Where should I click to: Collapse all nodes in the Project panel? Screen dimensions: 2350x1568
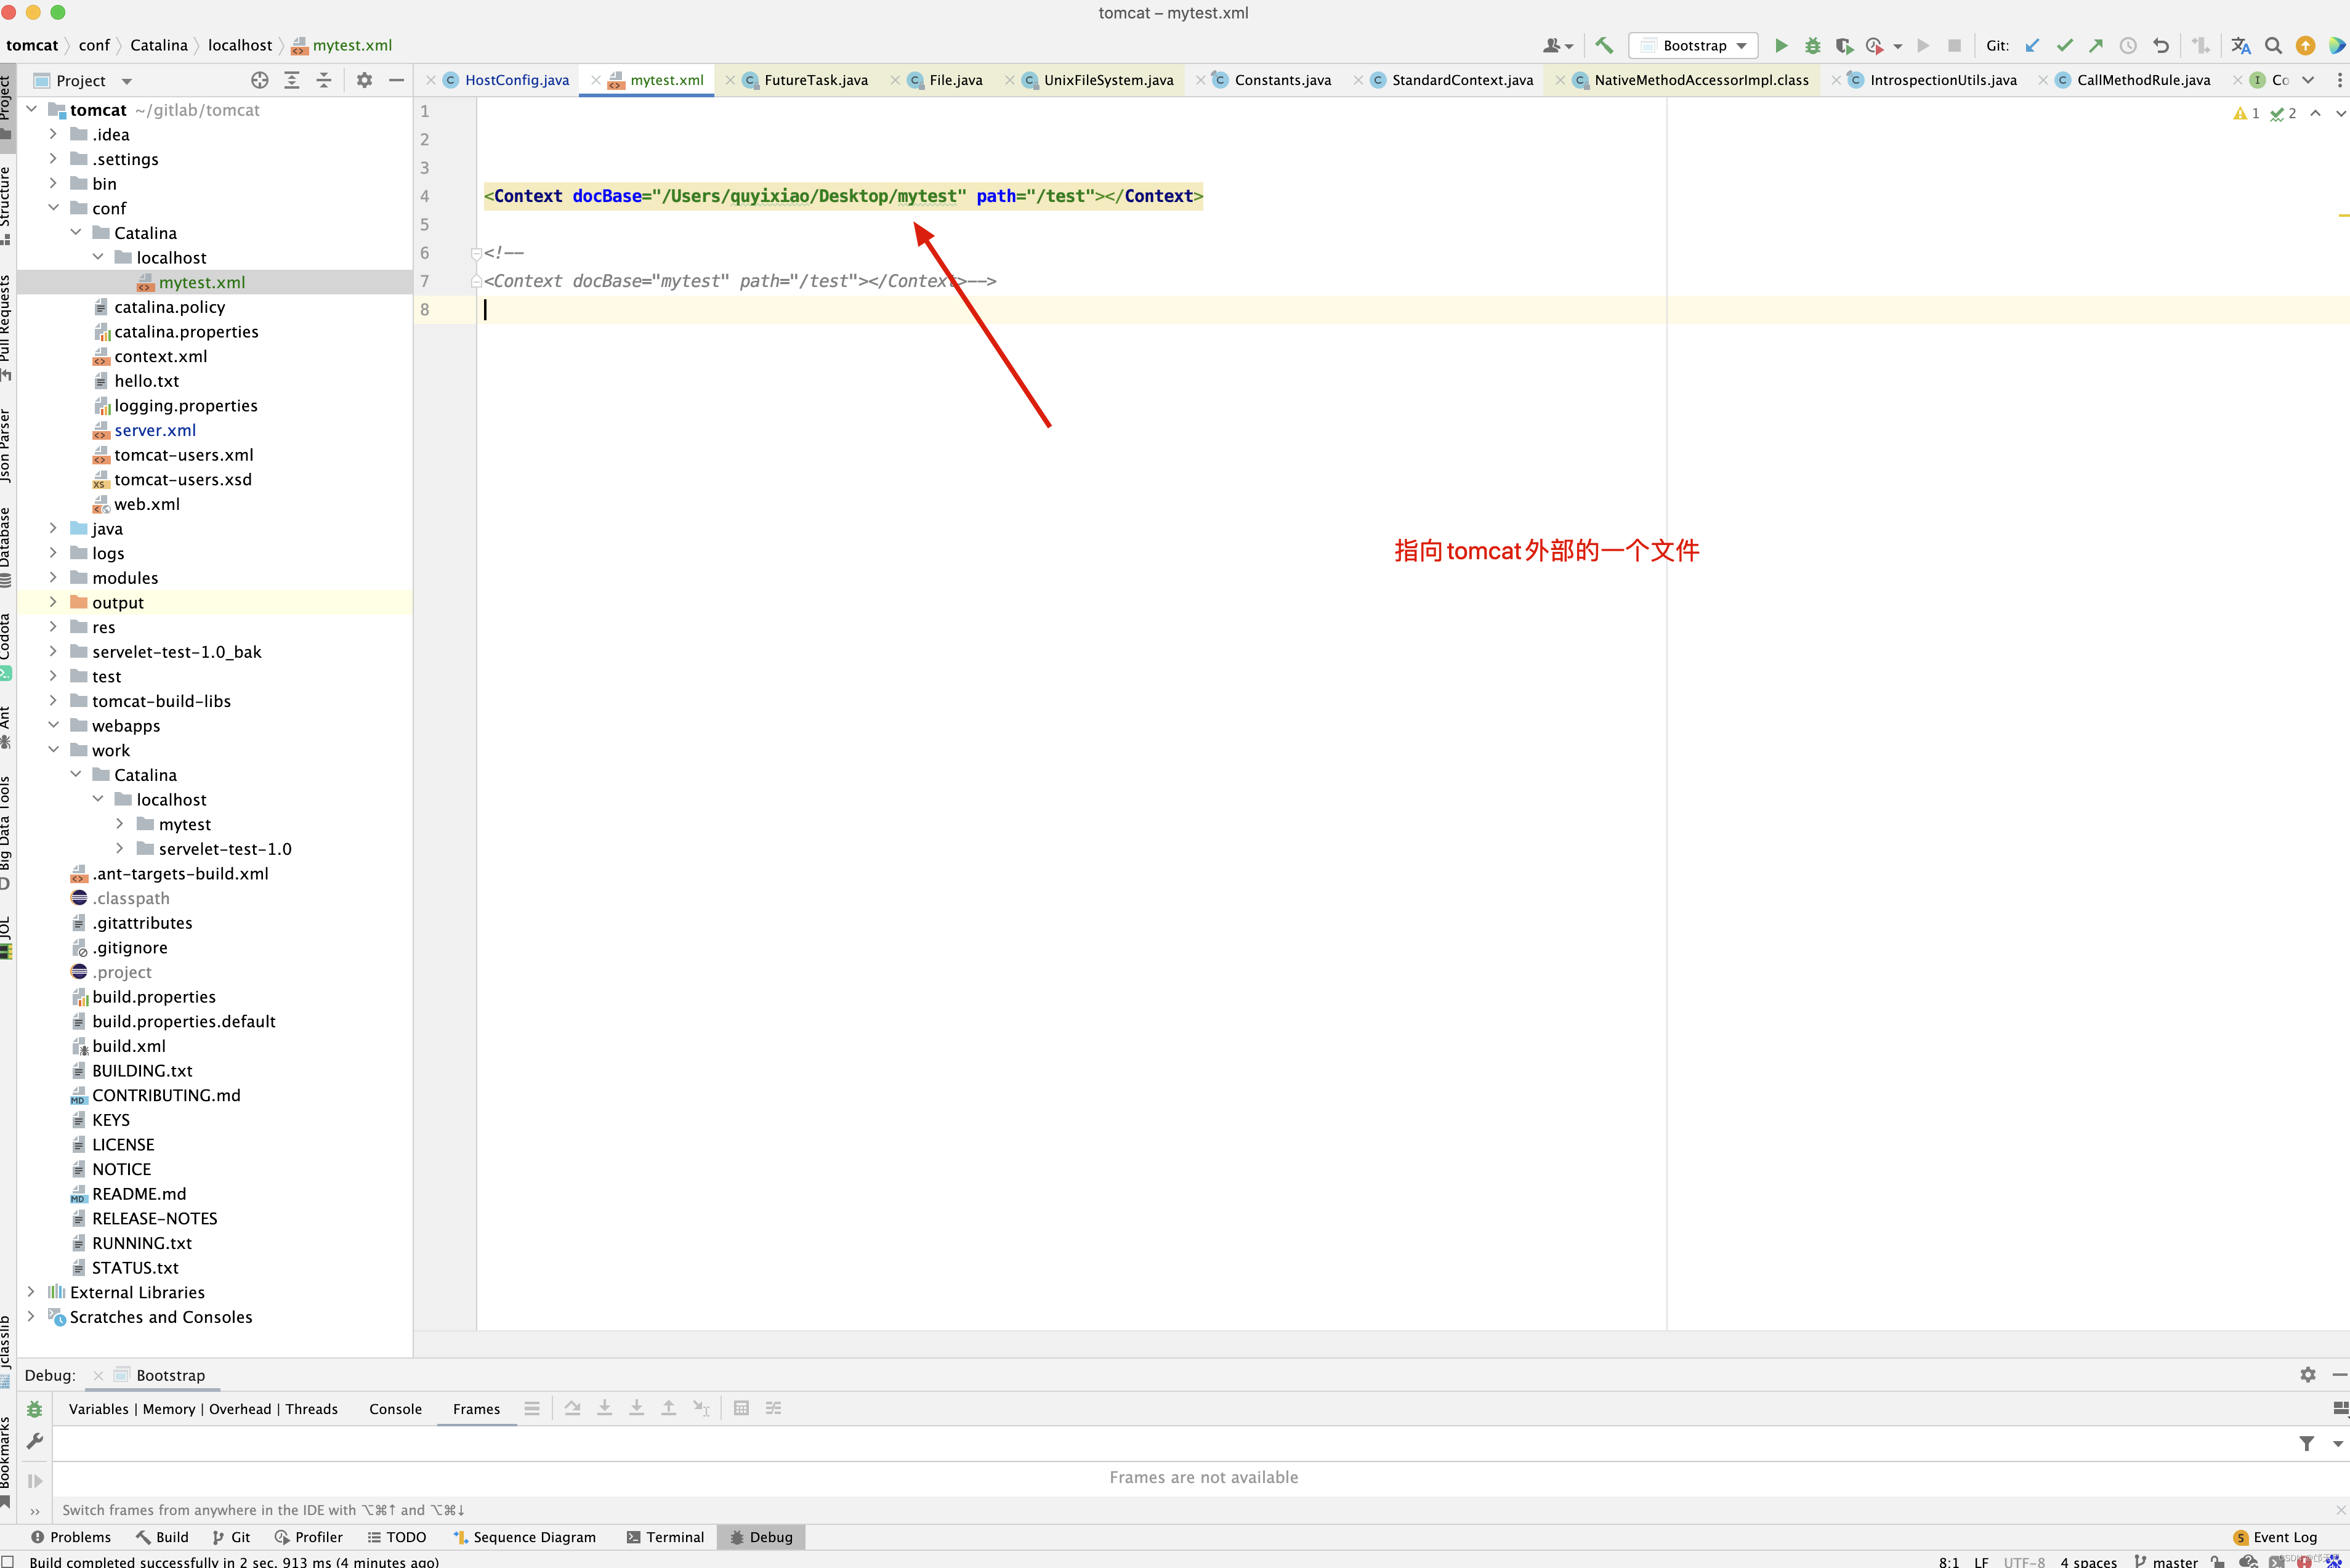coord(324,80)
